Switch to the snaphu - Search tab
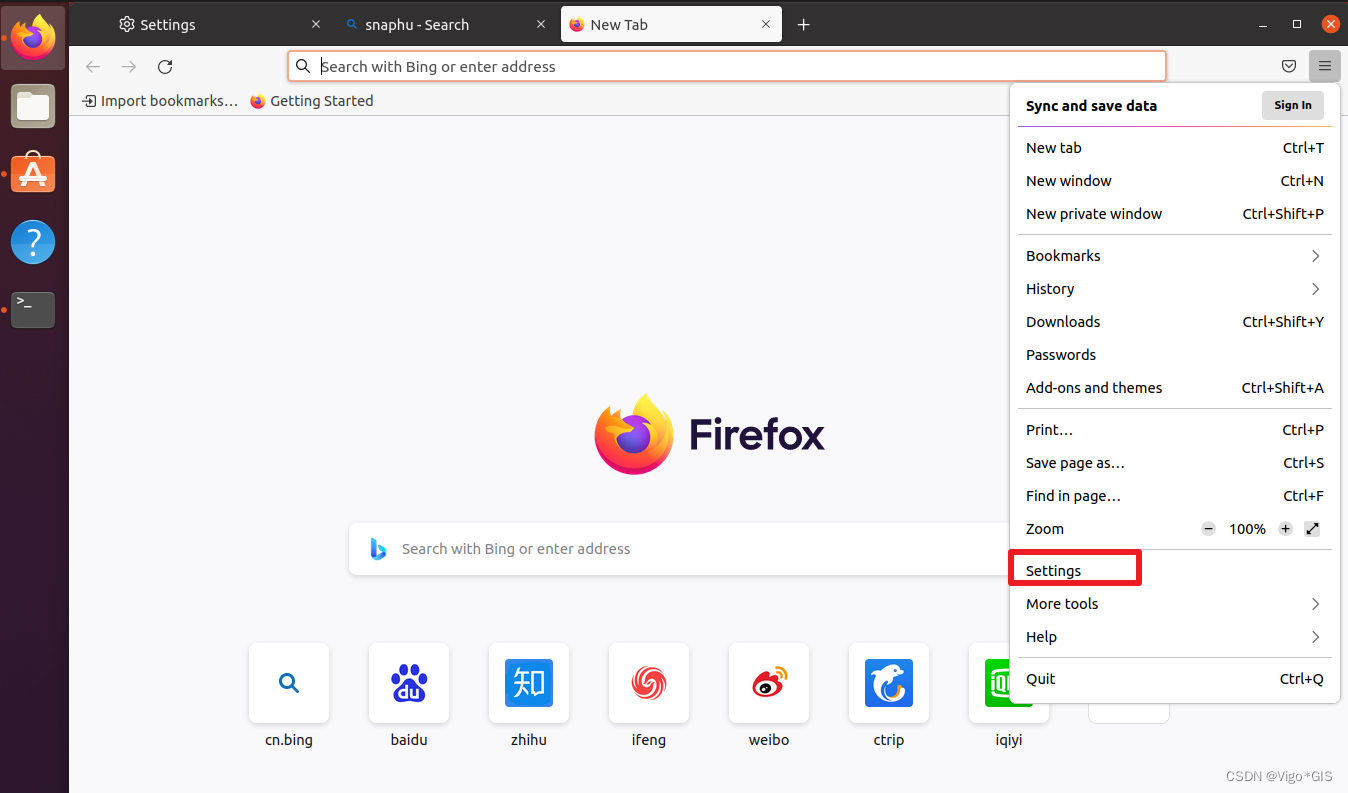 click(x=445, y=24)
